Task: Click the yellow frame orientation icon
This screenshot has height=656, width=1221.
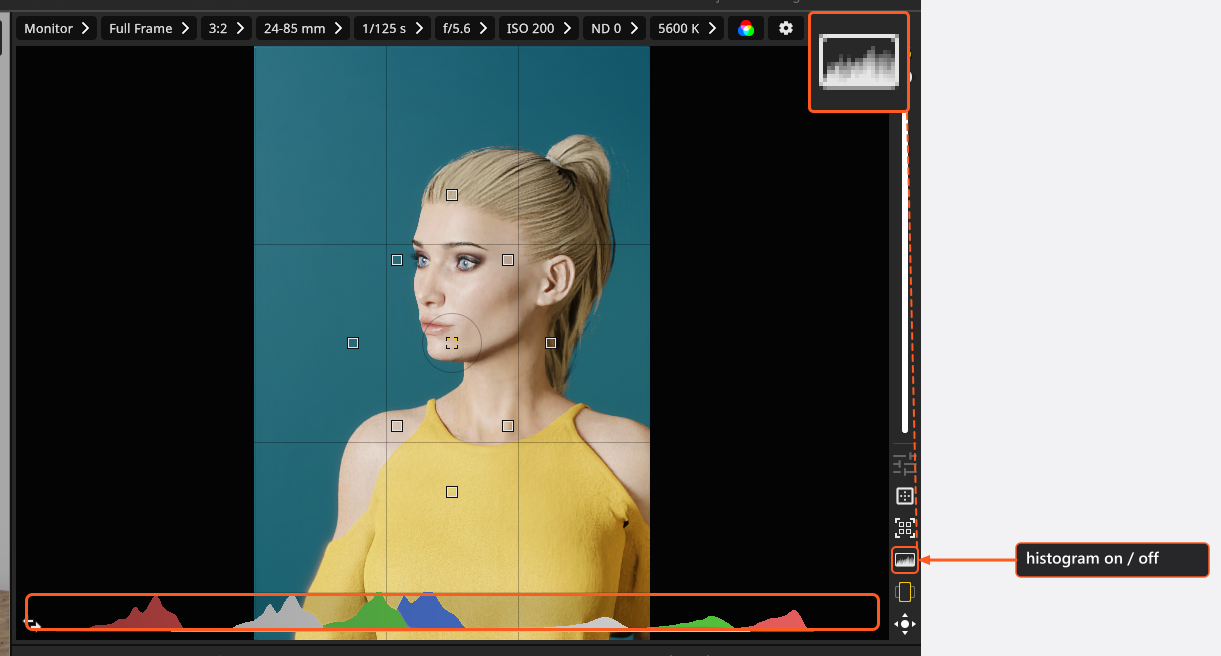Action: tap(904, 592)
